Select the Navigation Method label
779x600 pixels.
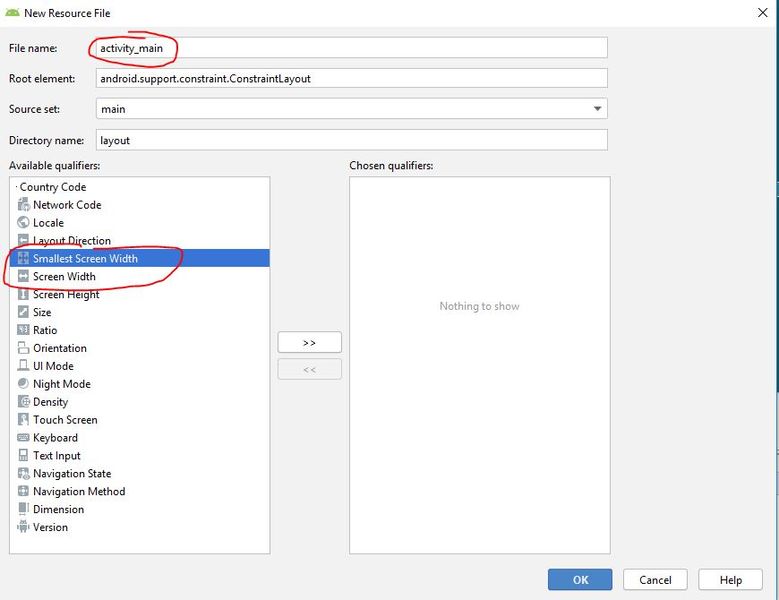pyautogui.click(x=79, y=491)
